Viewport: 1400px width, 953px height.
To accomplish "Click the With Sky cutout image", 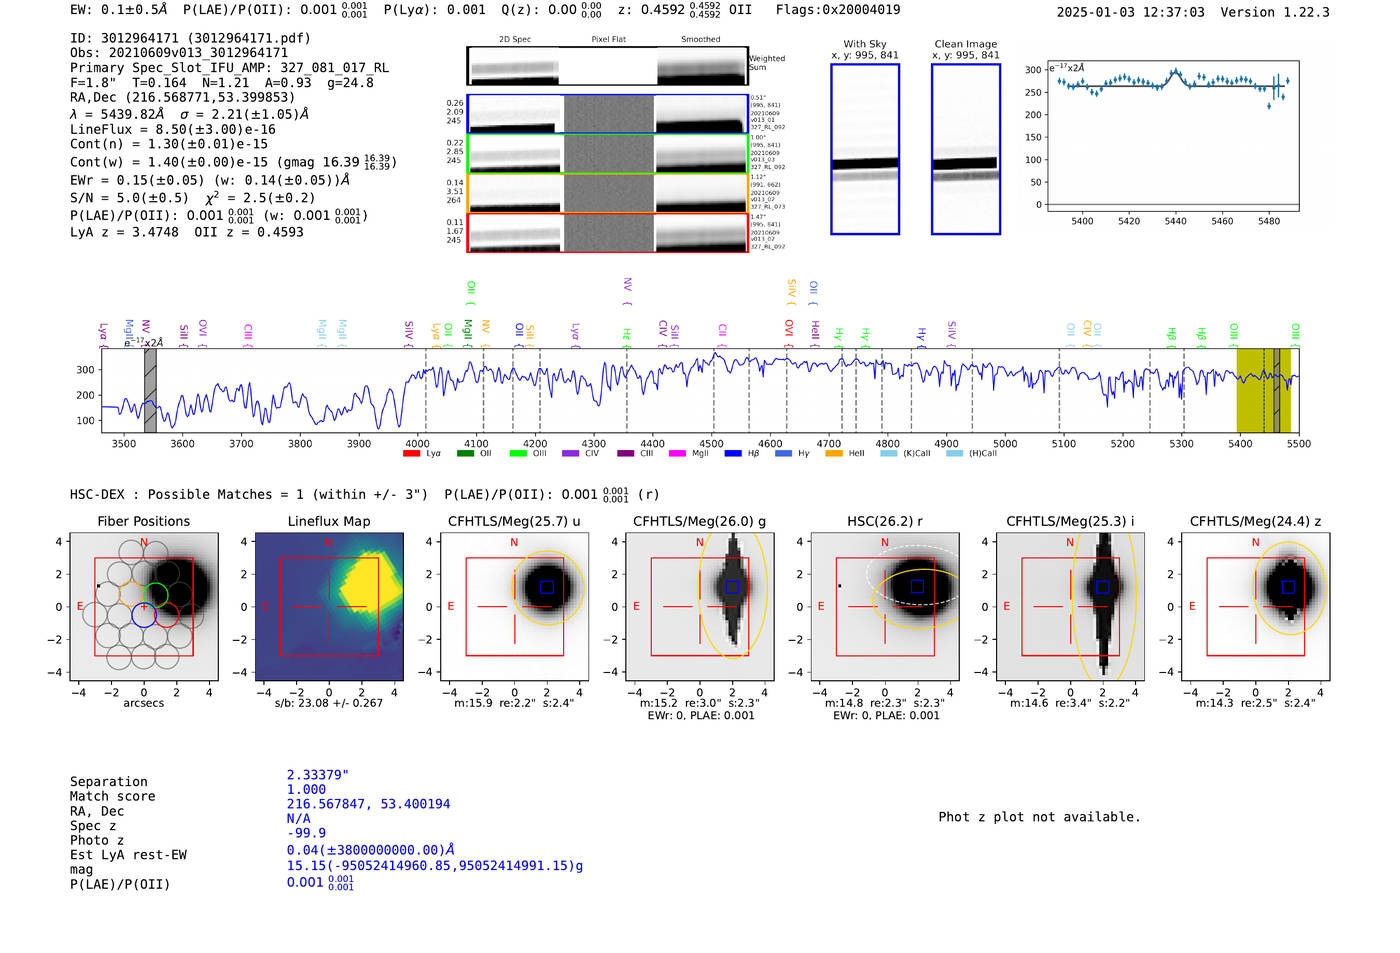I will [865, 149].
